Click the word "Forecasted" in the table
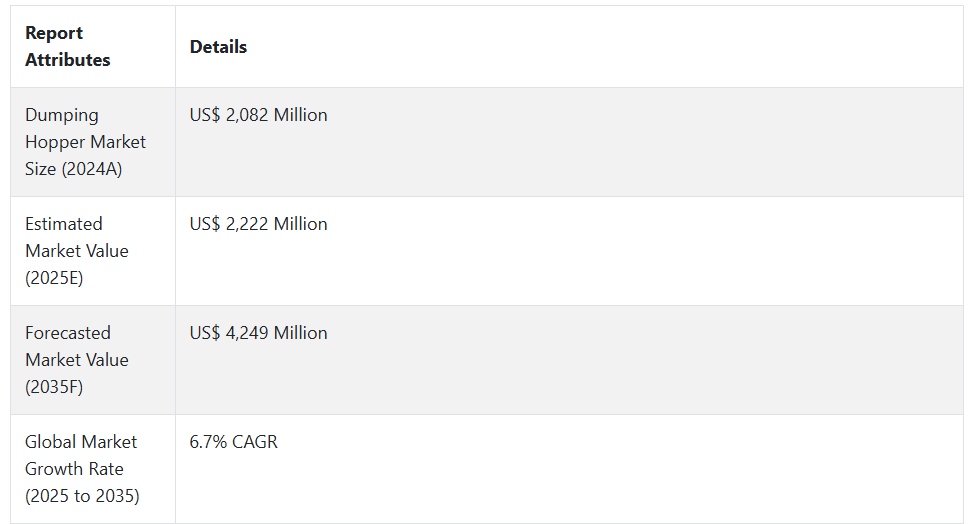This screenshot has width=971, height=524. click(x=68, y=333)
